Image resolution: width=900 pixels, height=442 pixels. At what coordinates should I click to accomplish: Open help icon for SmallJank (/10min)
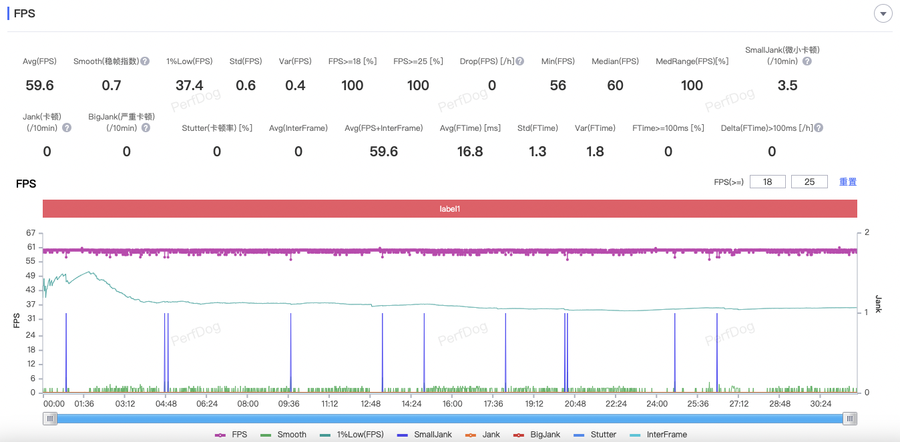(x=807, y=62)
